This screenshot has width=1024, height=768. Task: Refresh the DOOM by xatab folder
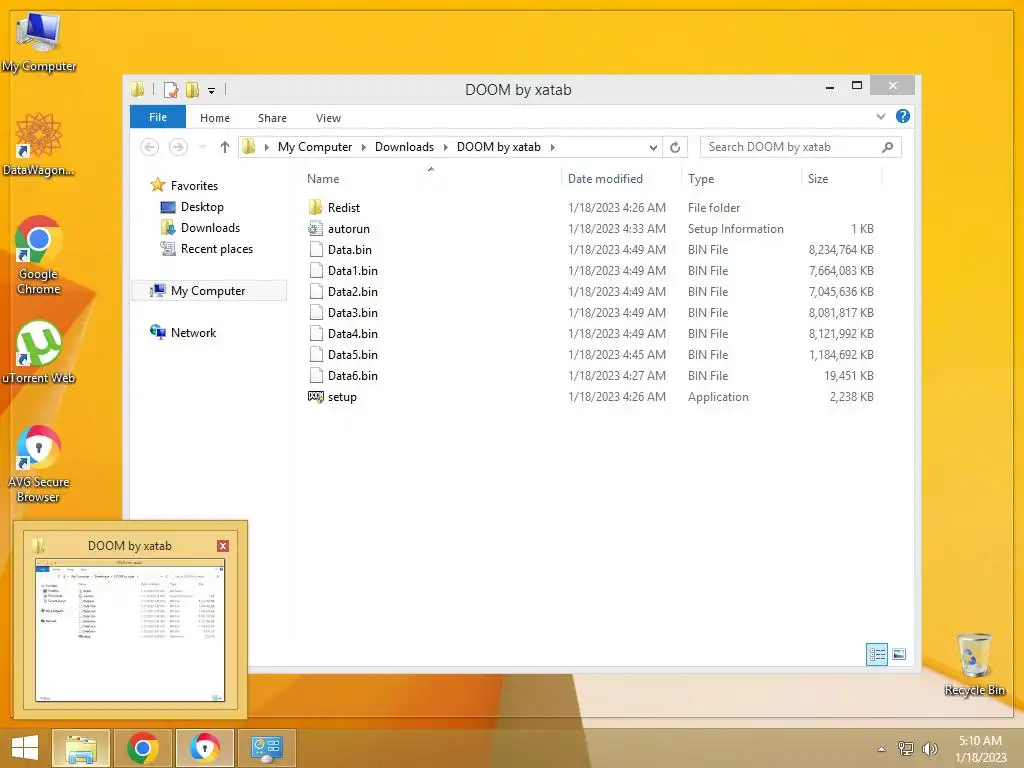point(675,148)
